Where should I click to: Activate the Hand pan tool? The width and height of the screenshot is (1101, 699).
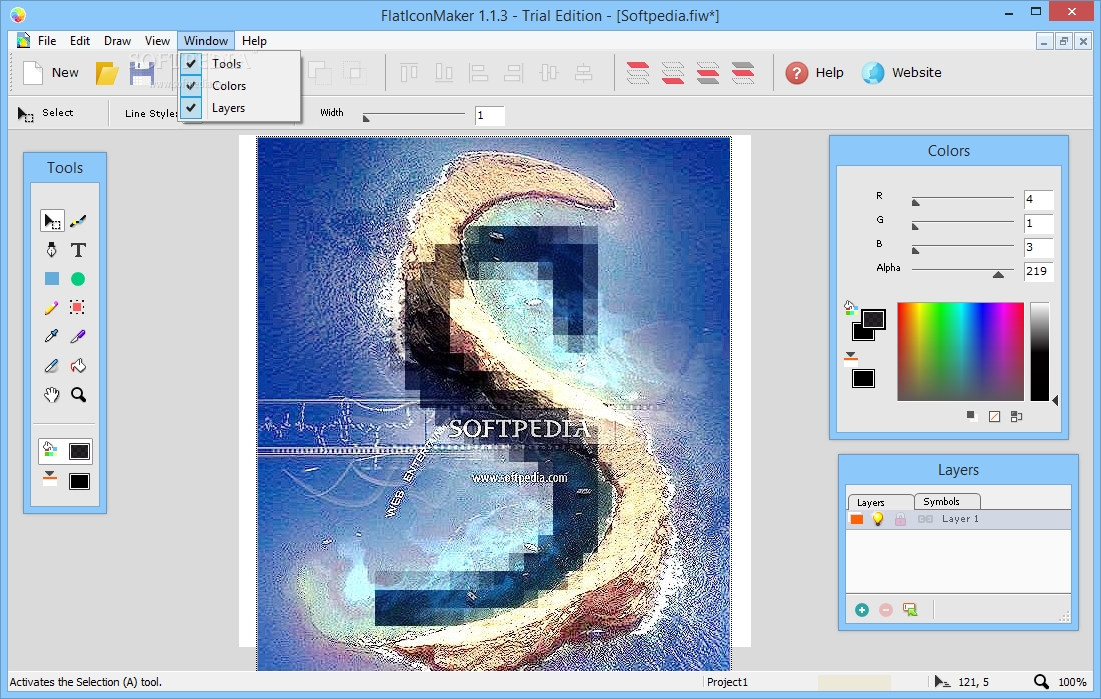pyautogui.click(x=51, y=395)
